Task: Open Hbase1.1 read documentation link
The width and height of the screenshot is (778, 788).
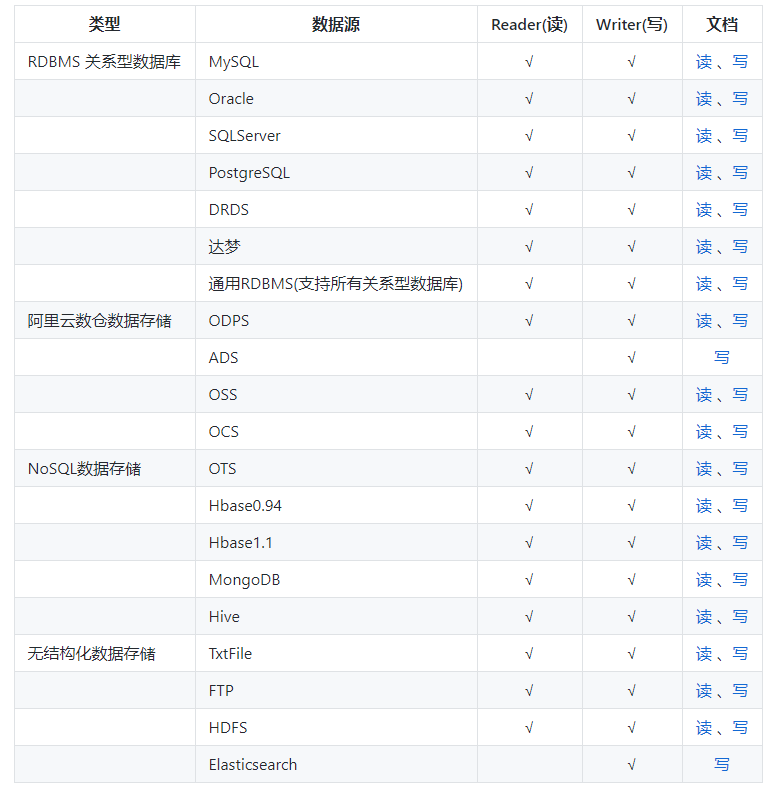Action: pos(704,543)
